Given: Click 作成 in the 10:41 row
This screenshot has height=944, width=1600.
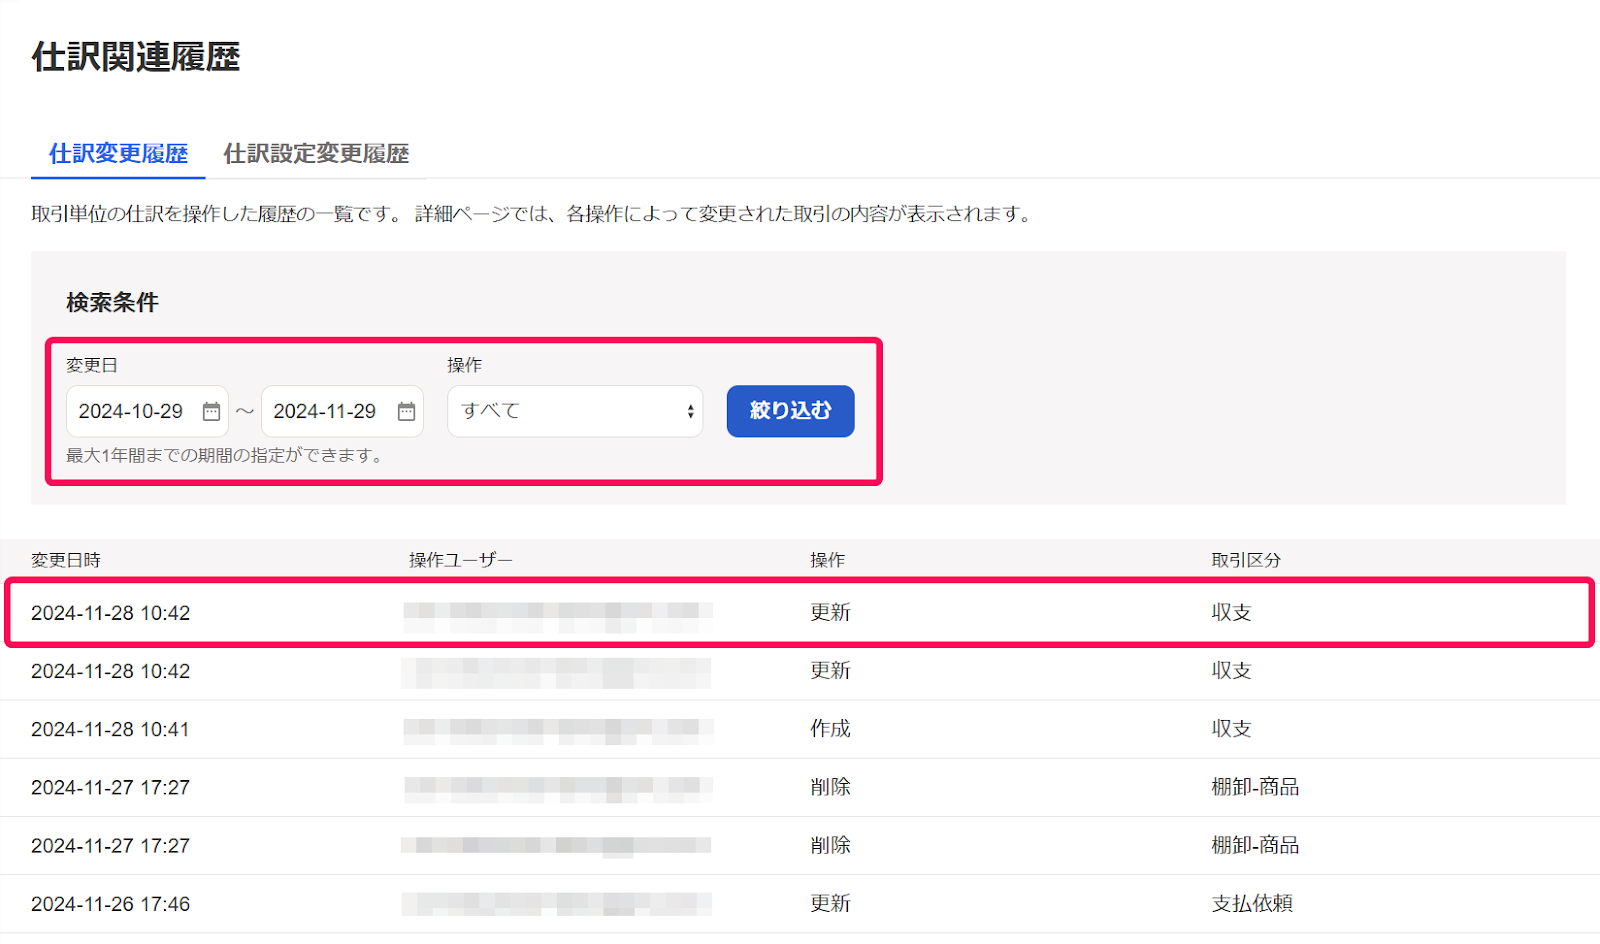Looking at the screenshot, I should tap(830, 729).
